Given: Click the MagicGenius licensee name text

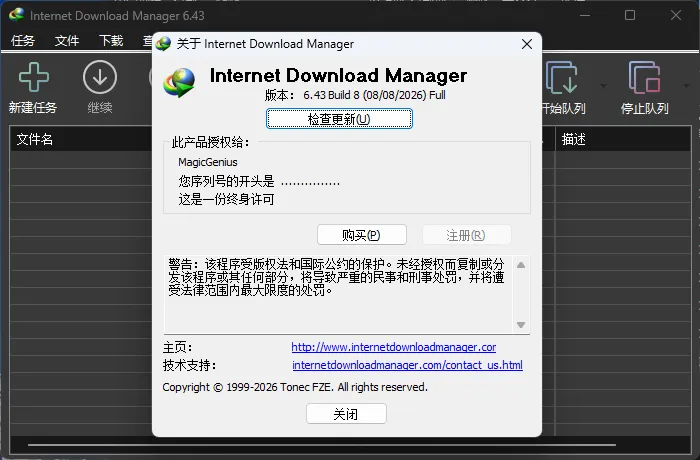Looking at the screenshot, I should pos(208,162).
